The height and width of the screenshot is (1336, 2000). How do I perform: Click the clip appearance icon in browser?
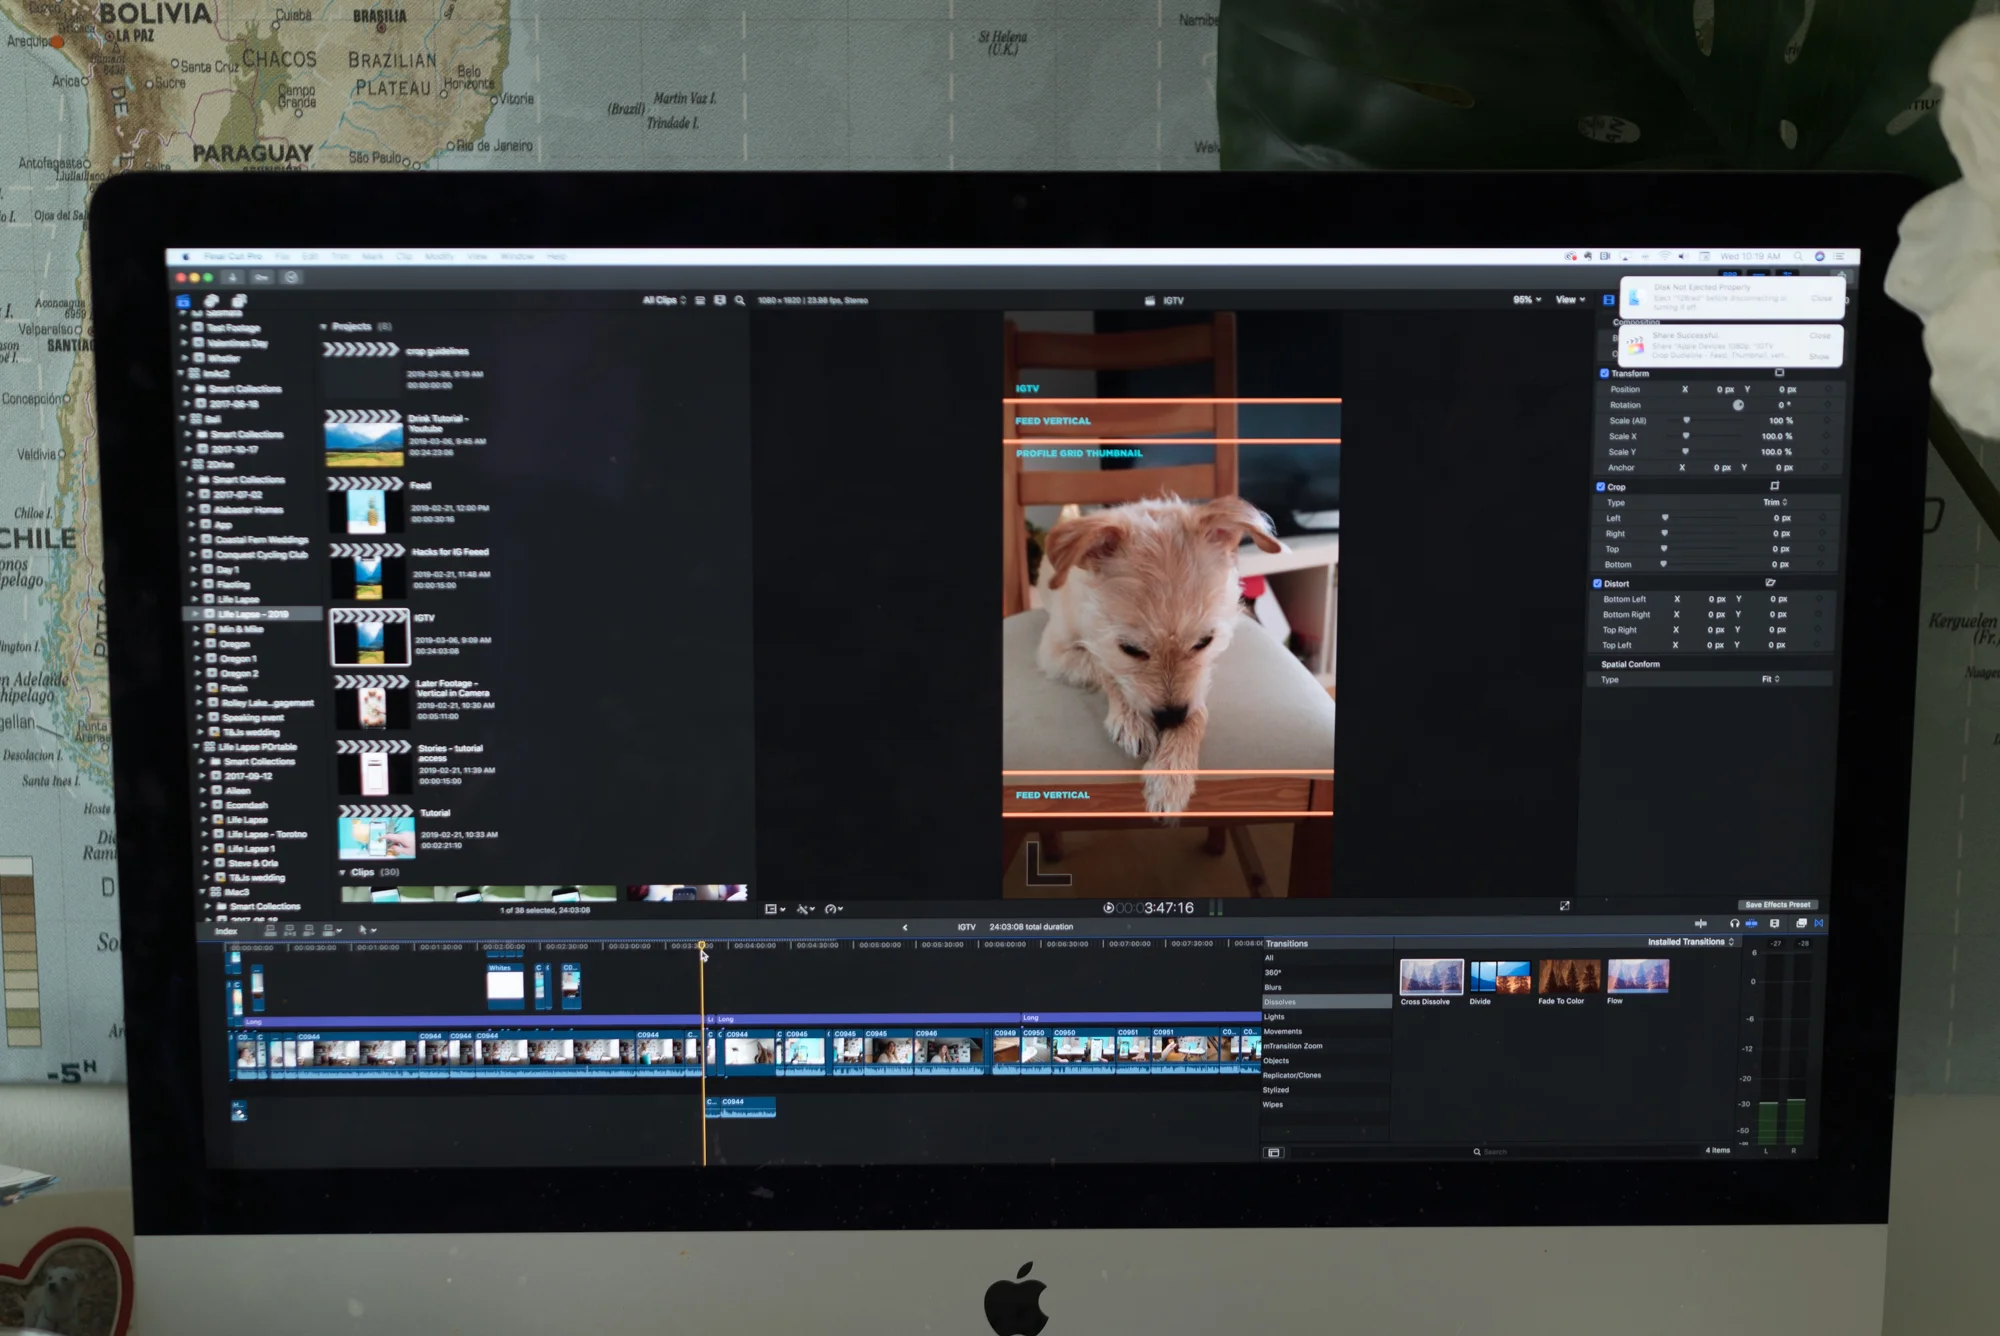pos(720,300)
